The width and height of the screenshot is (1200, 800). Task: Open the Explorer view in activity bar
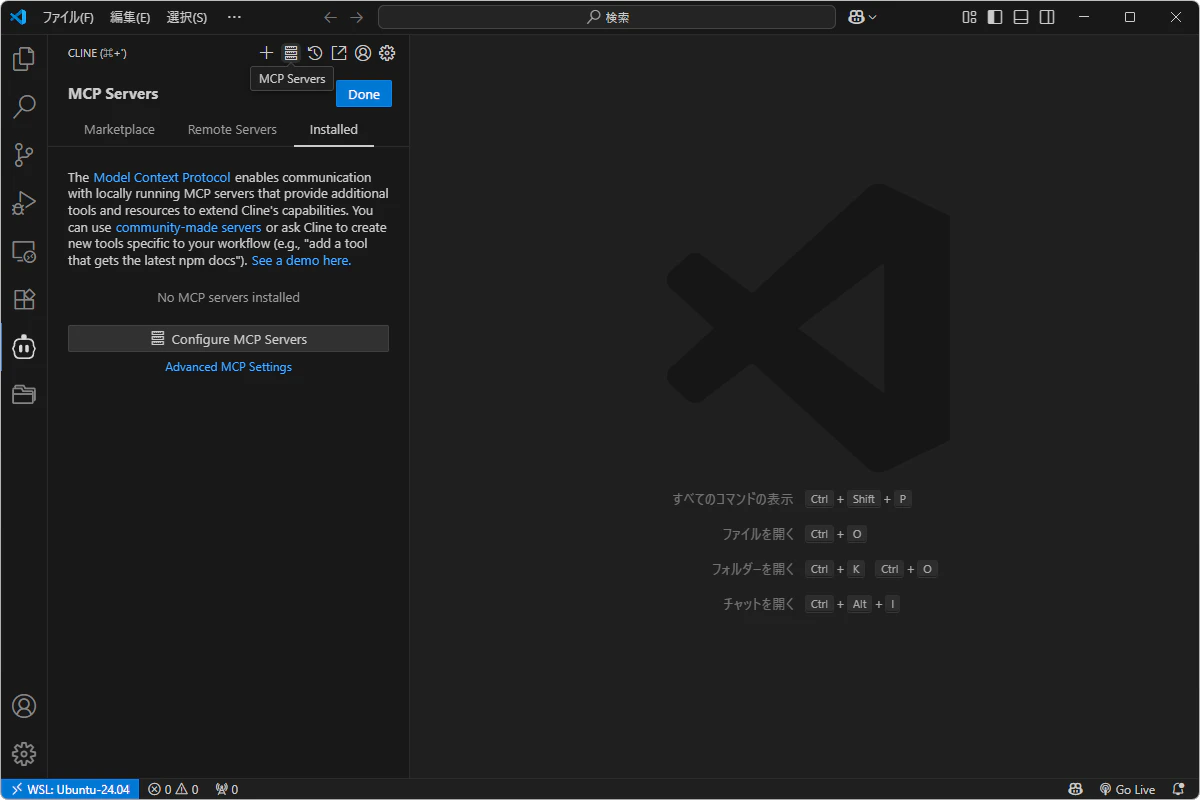[x=24, y=58]
